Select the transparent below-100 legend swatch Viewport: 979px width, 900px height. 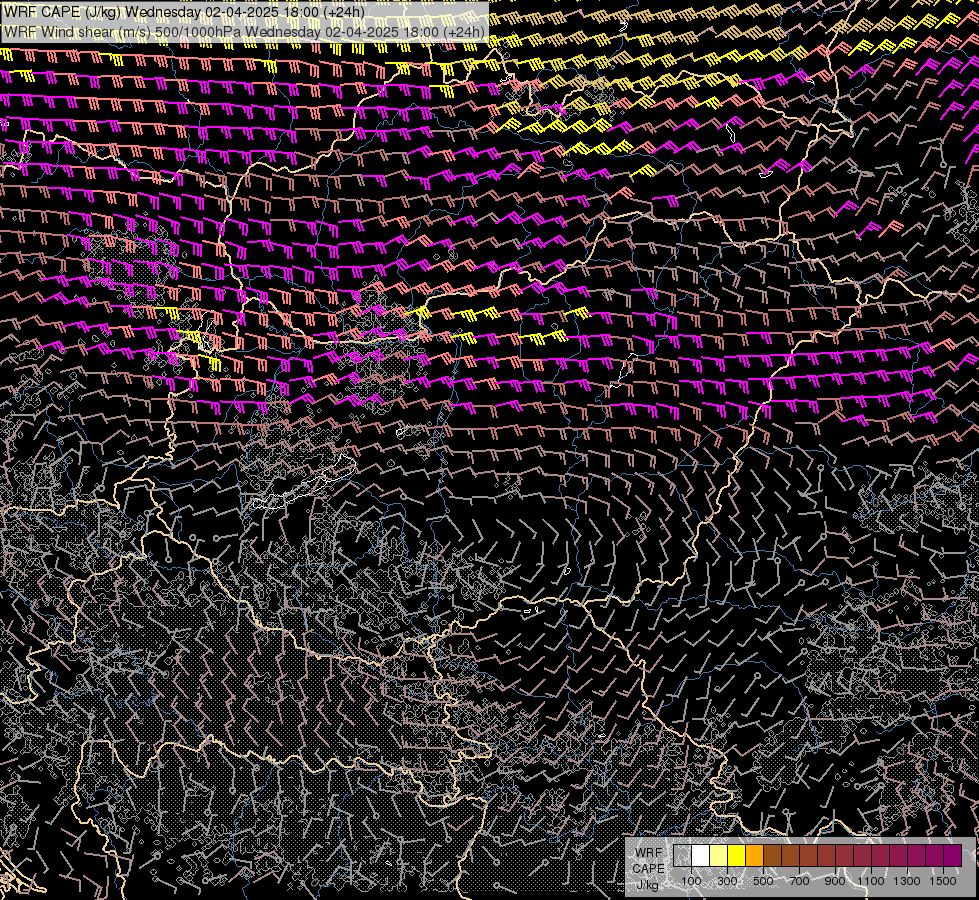682,856
